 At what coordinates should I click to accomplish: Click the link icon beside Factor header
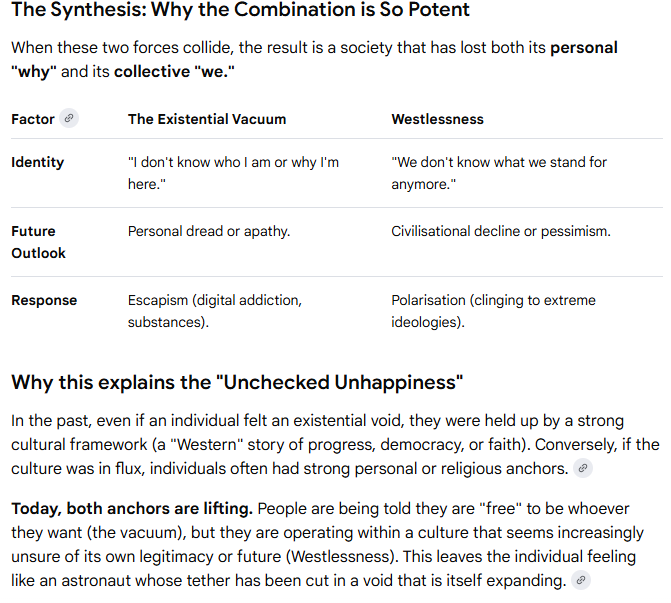point(69,119)
